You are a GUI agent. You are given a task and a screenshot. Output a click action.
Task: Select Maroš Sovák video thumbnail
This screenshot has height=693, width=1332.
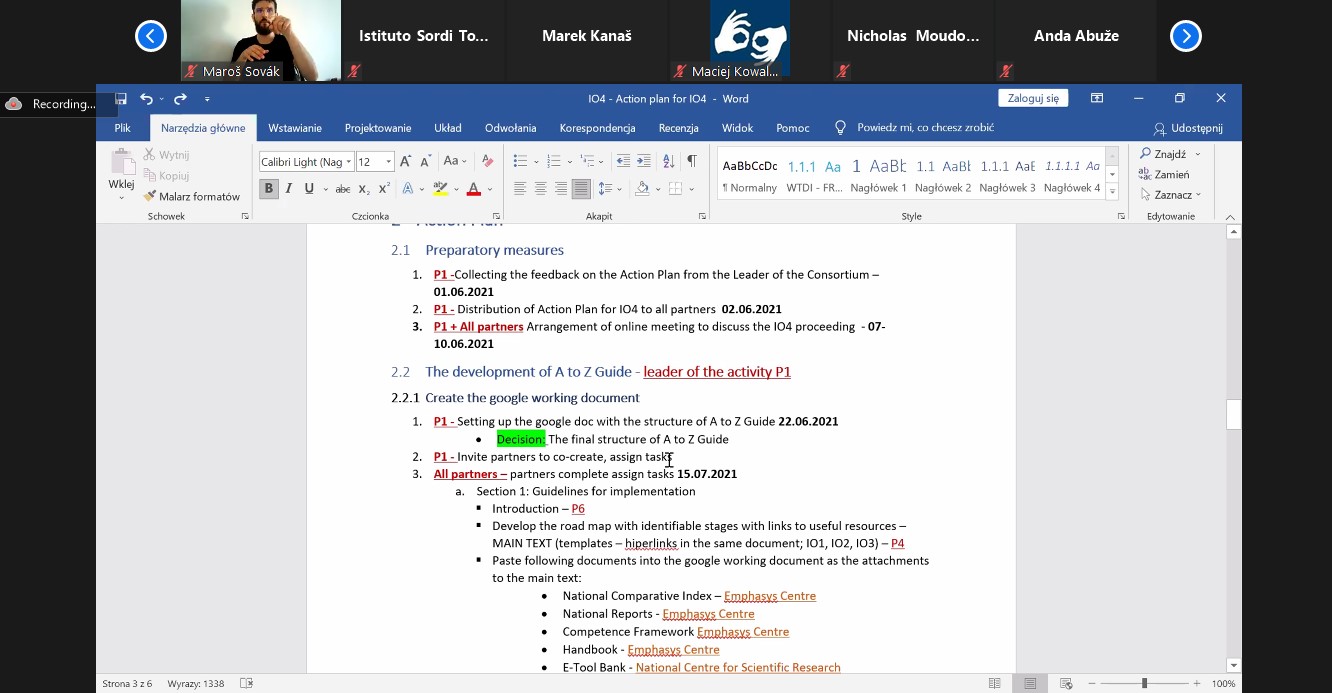click(x=260, y=40)
